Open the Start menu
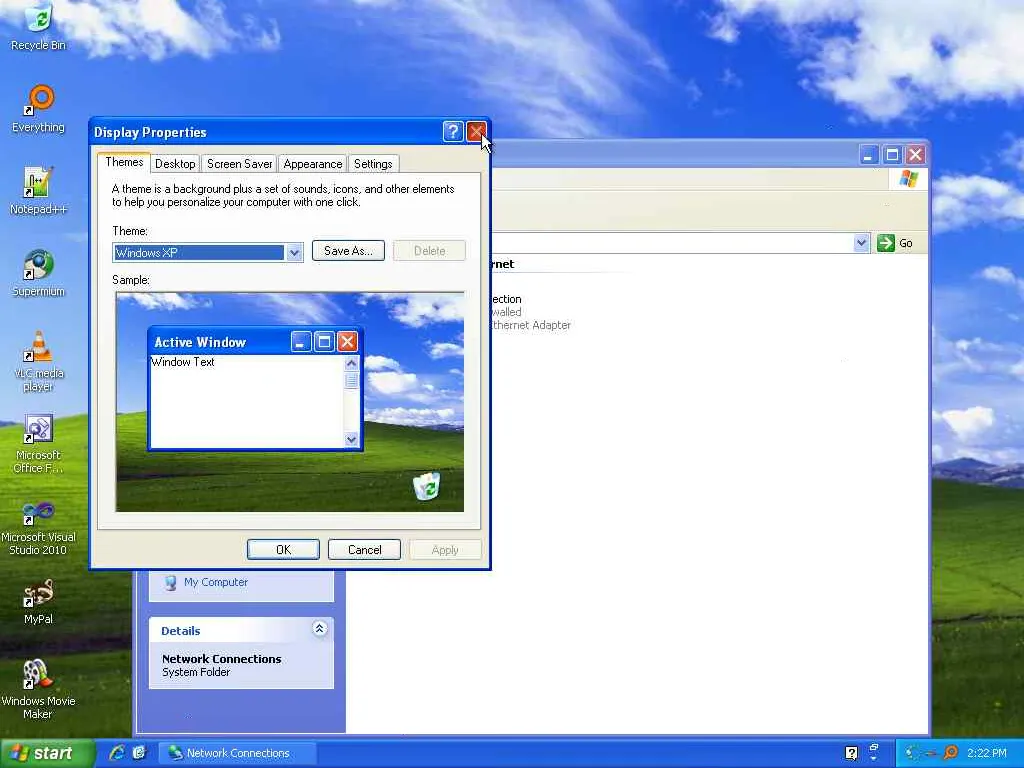This screenshot has width=1024, height=768. [46, 753]
